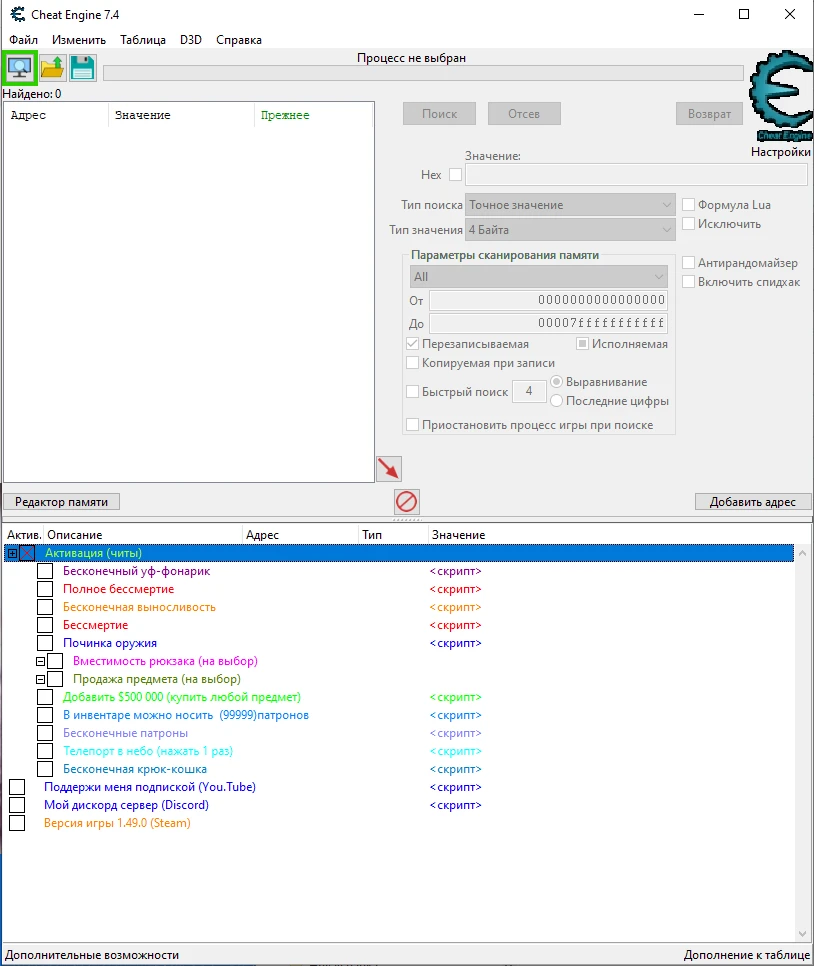This screenshot has height=966, width=814.
Task: Click the open file folder icon
Action: pos(52,68)
